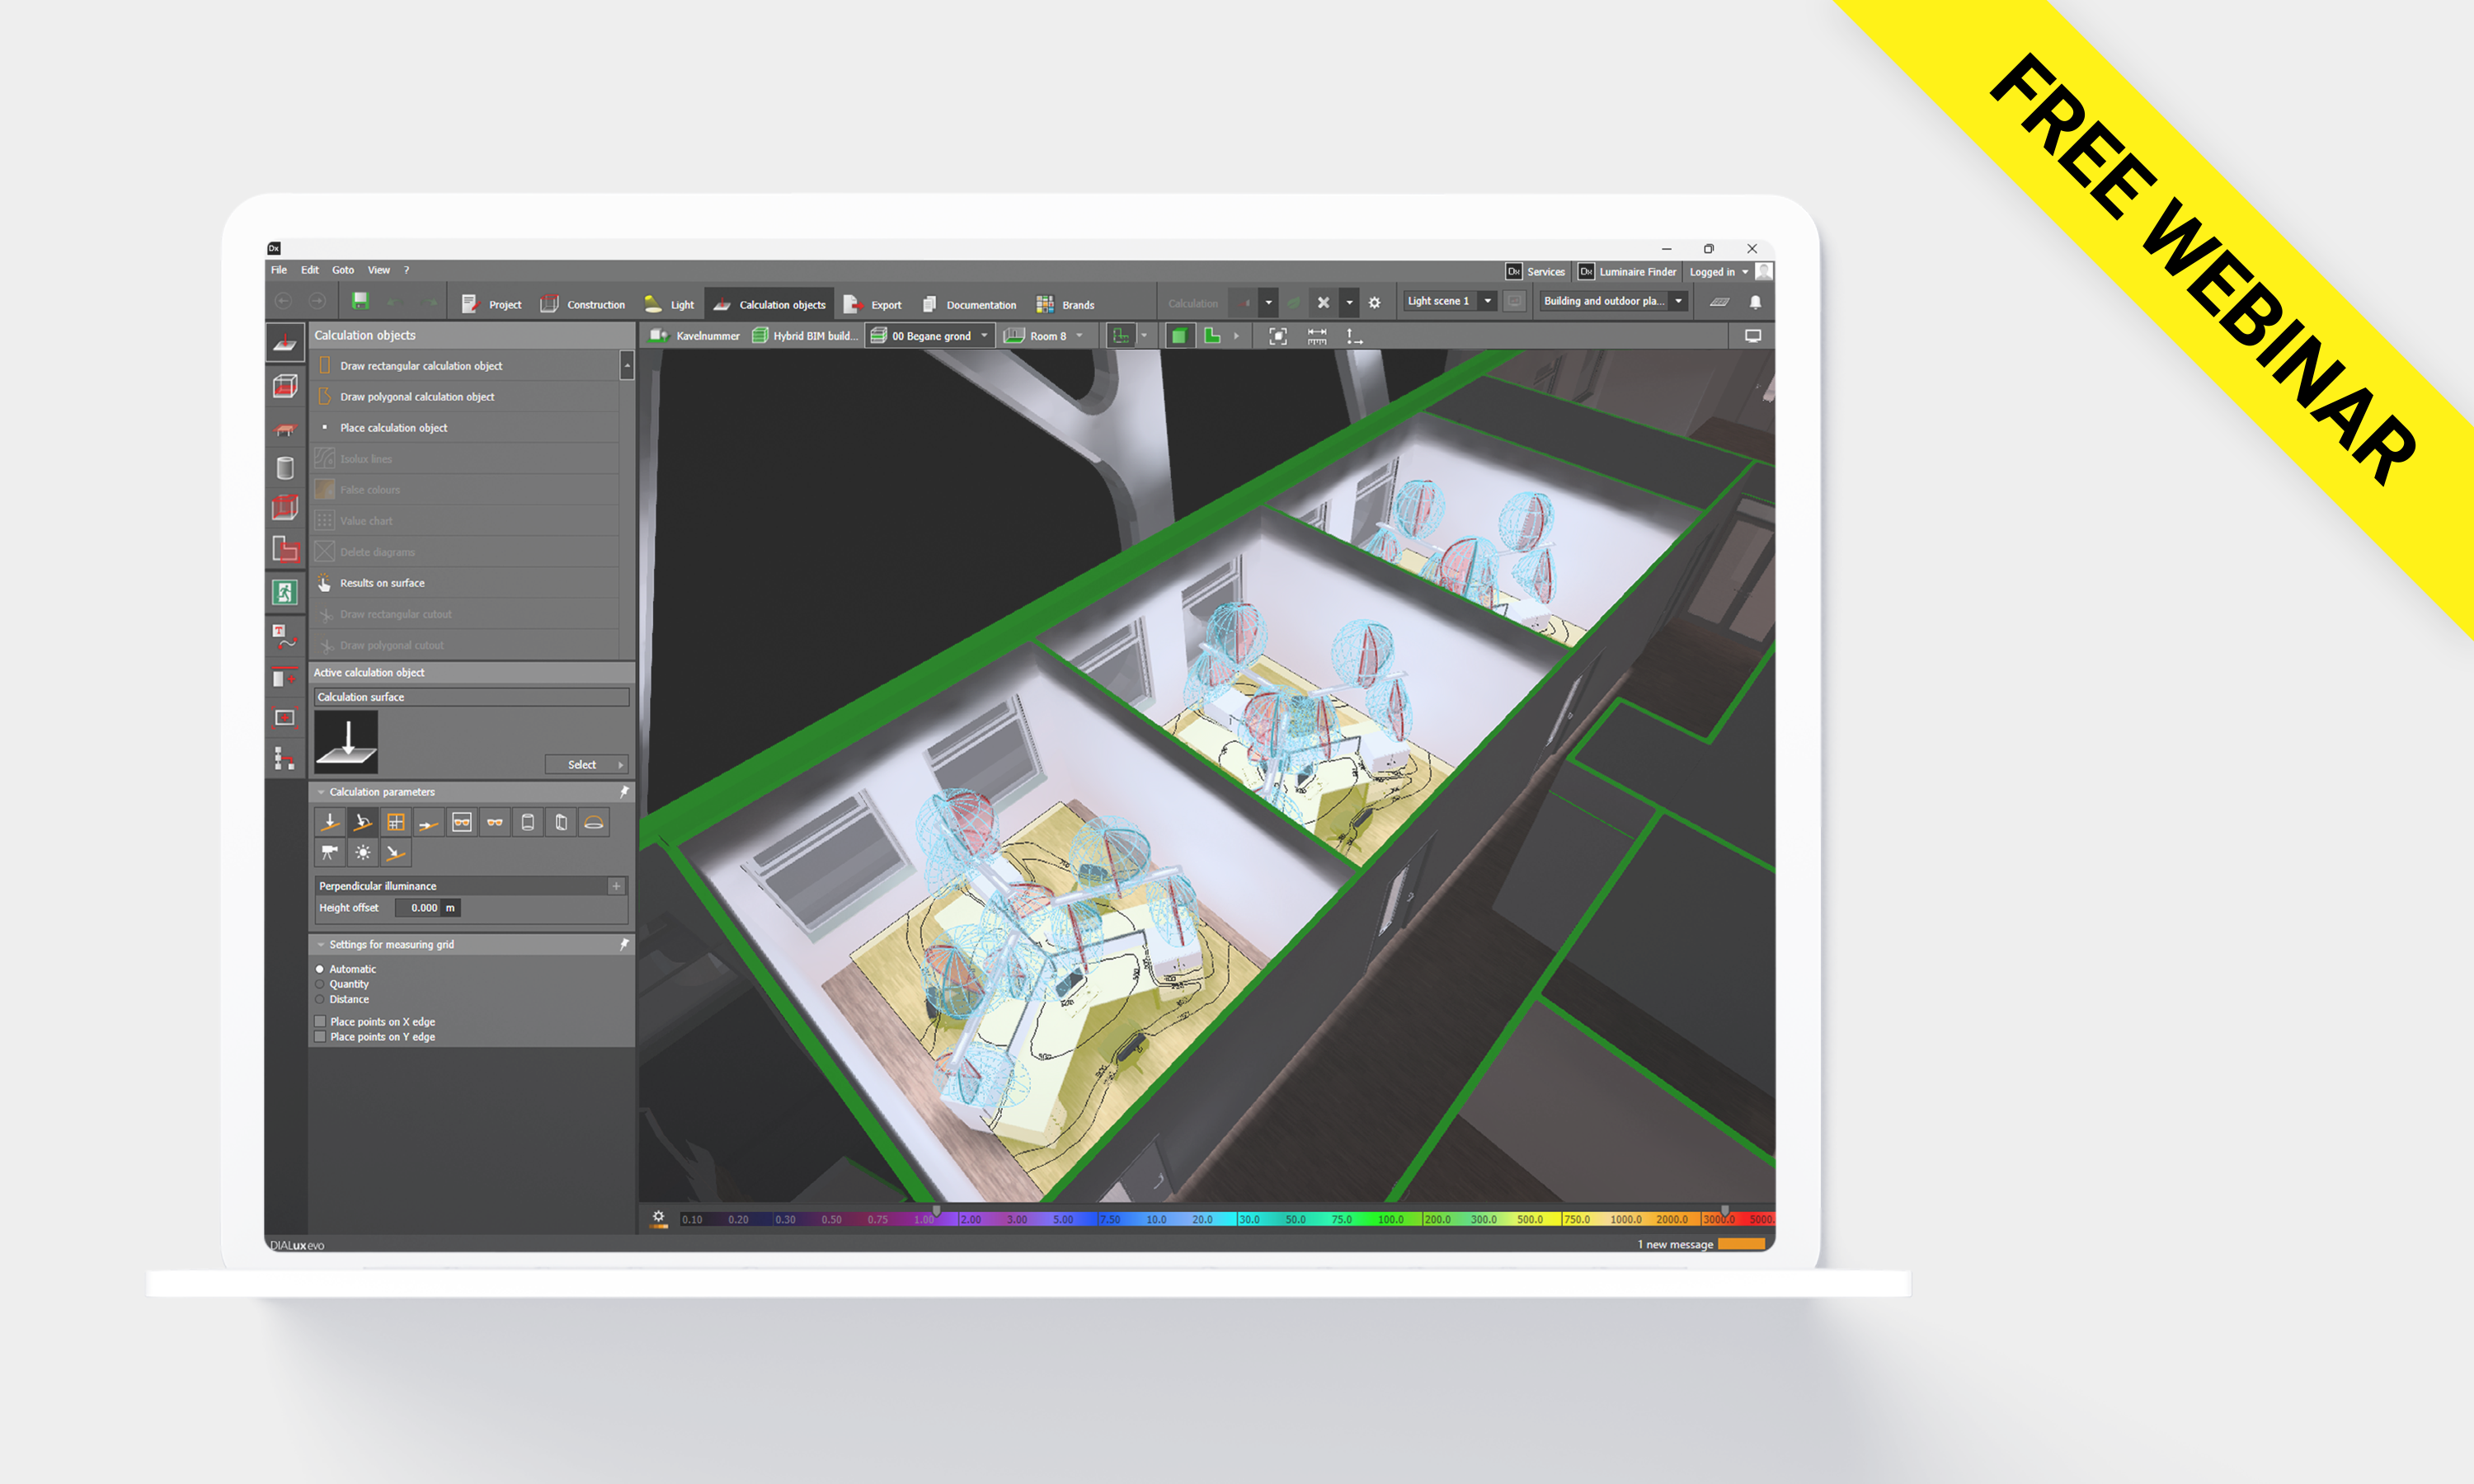Click the emergency exit sign sidebar icon
Viewport: 2474px width, 1484px height.
click(x=285, y=592)
